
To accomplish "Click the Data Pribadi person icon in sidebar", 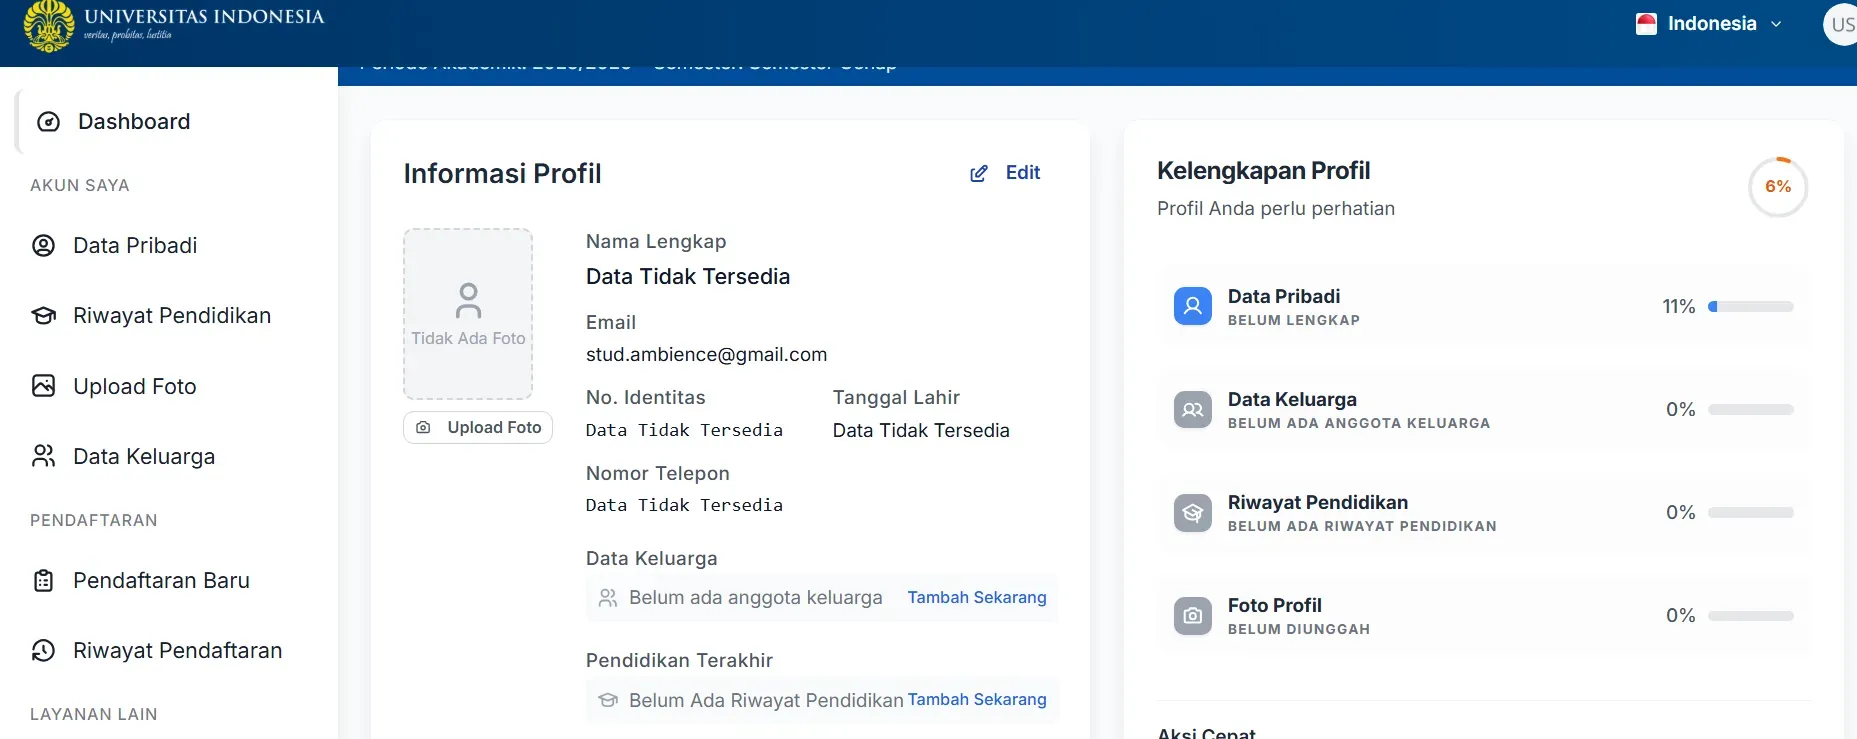I will (44, 246).
